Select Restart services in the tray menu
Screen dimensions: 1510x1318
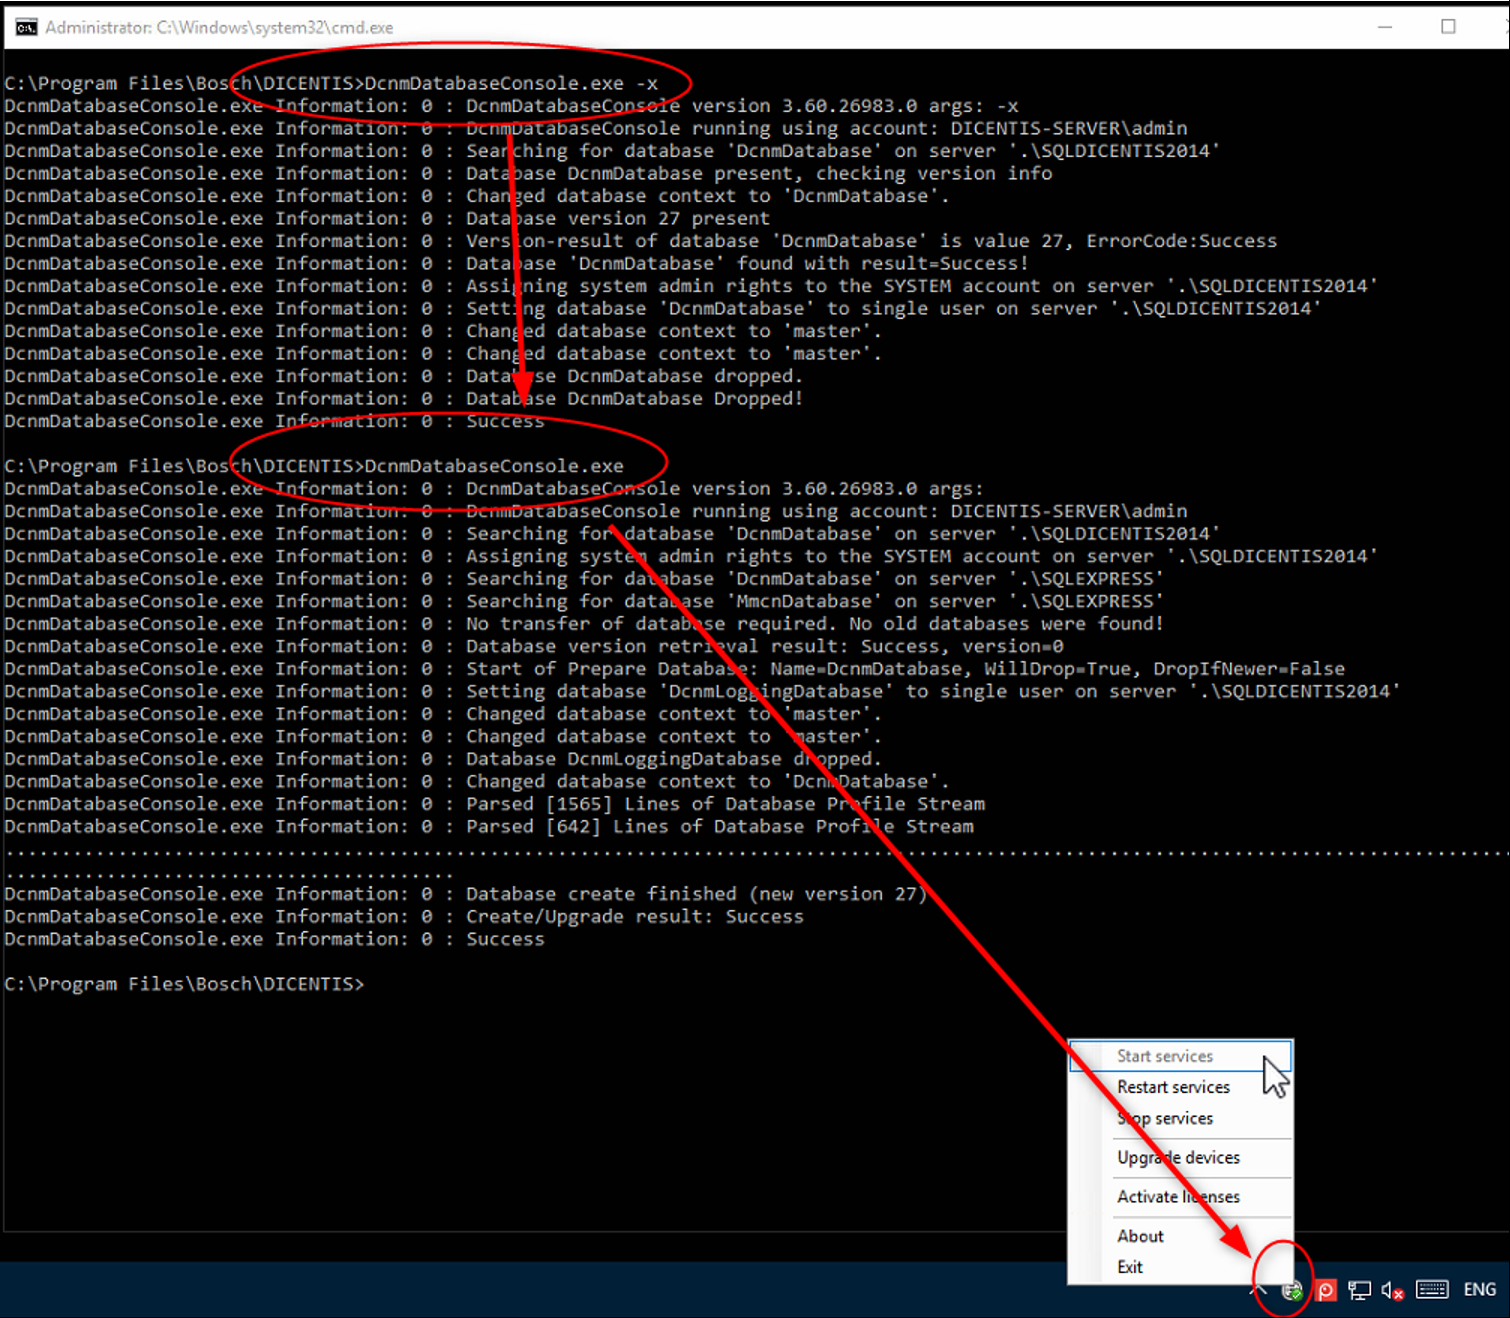1181,1087
